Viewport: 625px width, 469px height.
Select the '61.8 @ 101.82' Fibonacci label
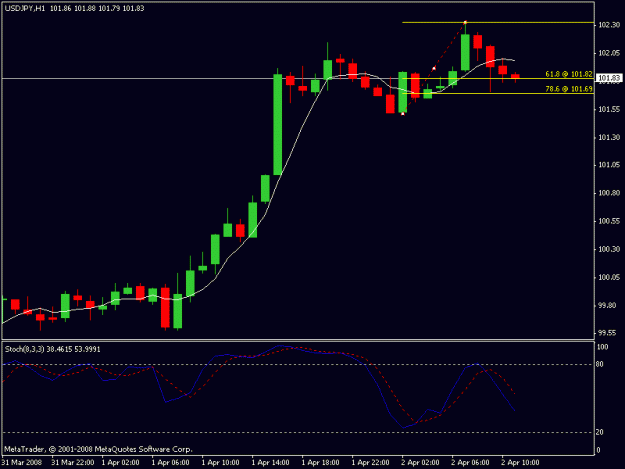tap(569, 74)
